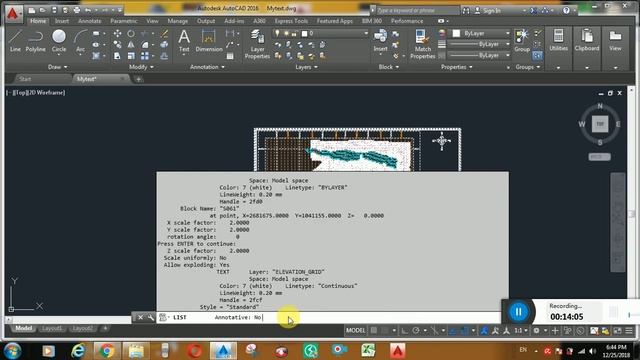Switch to the Layout1 tab

52,329
